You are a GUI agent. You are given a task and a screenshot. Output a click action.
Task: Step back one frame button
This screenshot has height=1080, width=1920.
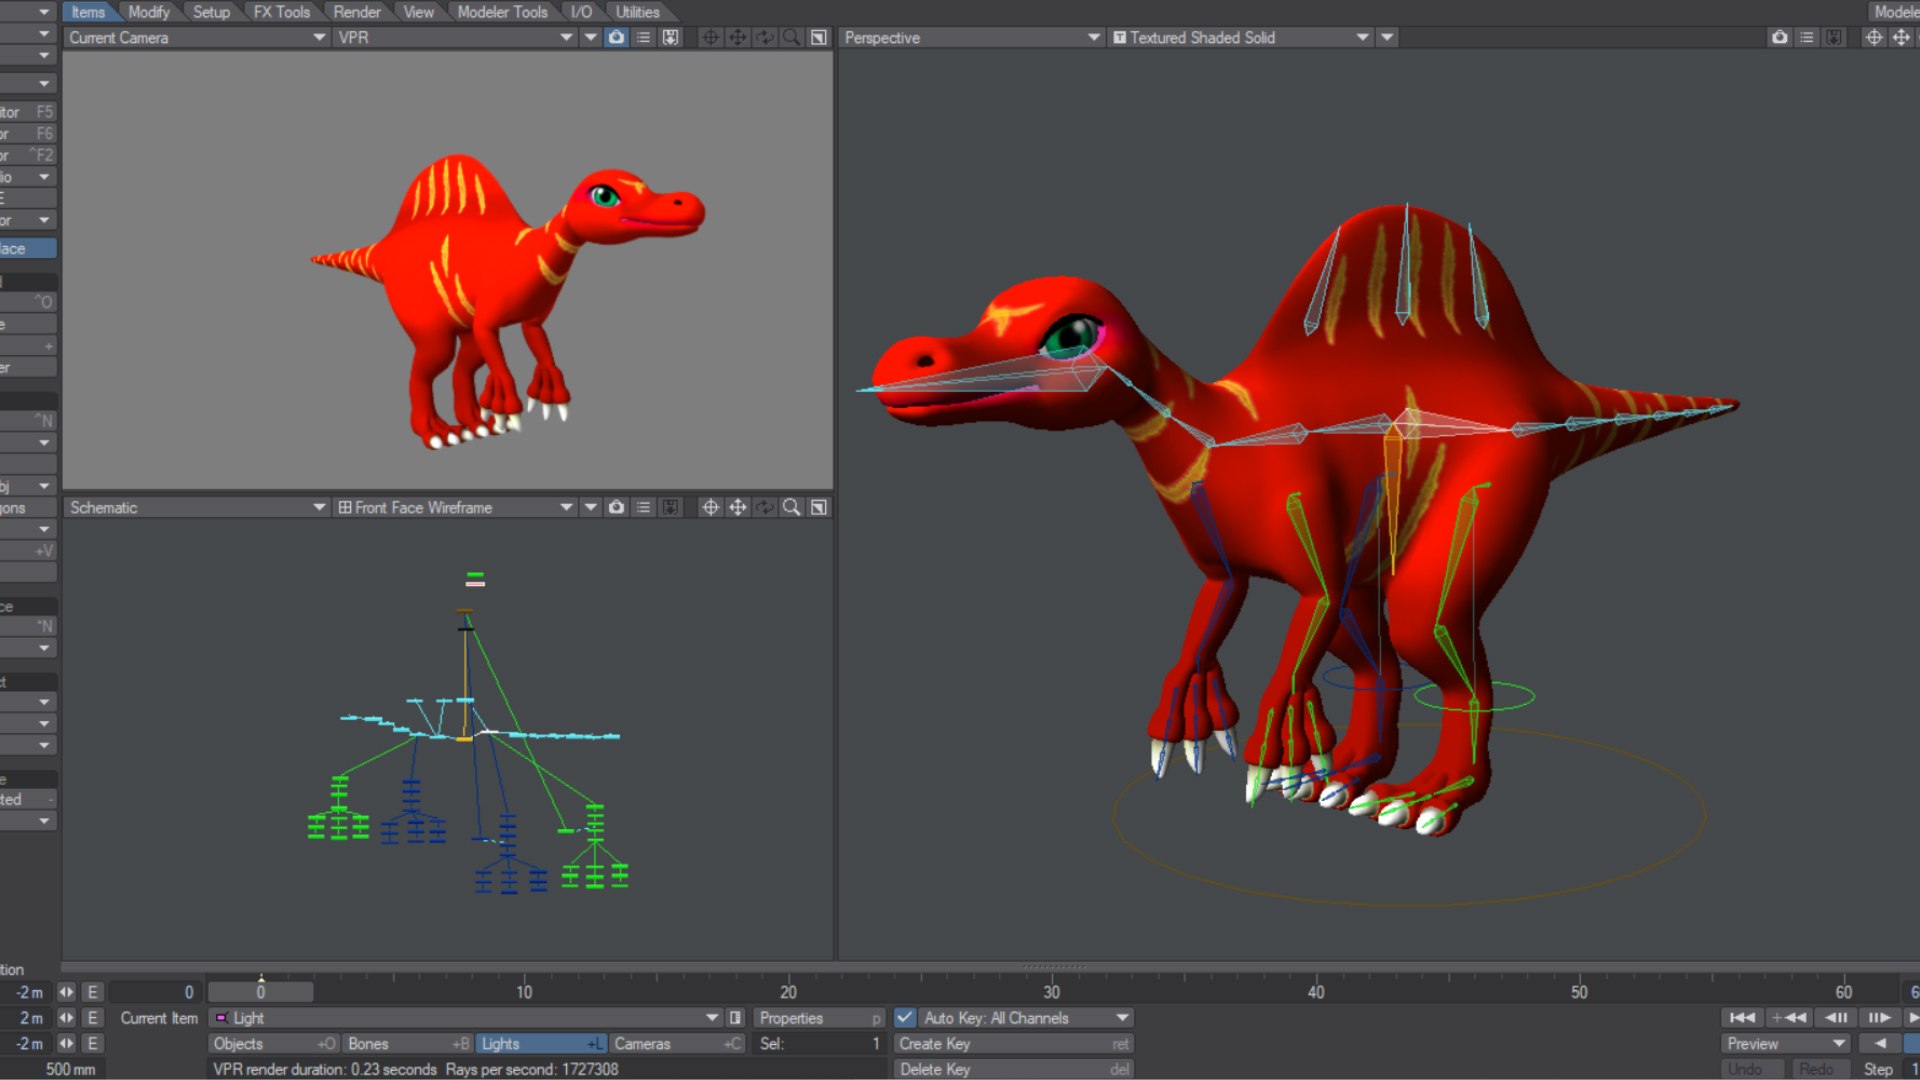(x=1836, y=1018)
